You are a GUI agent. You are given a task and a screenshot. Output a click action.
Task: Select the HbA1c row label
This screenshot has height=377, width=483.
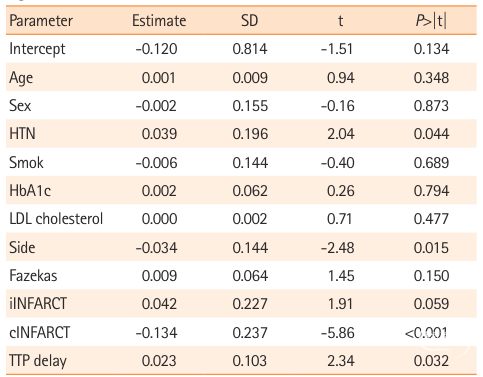pyautogui.click(x=30, y=191)
